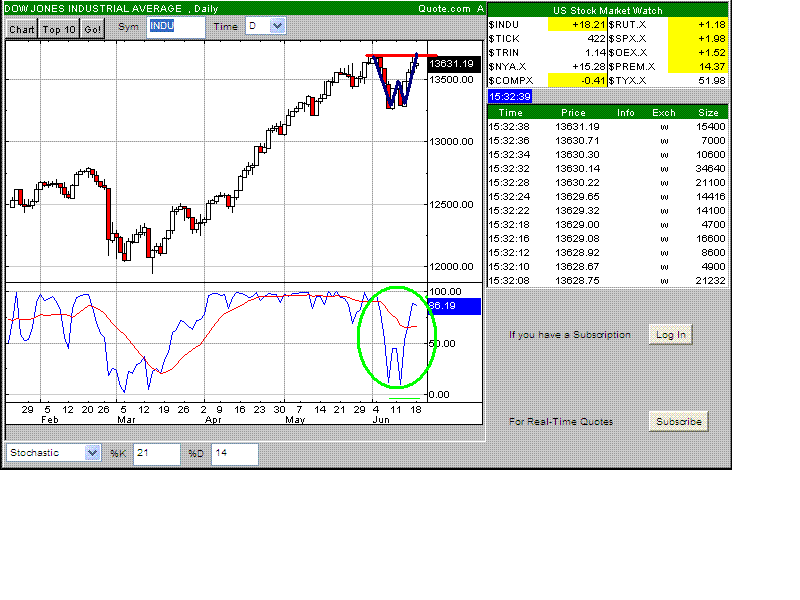The height and width of the screenshot is (600, 800).
Task: Select the 15:32:28 trade row
Action: click(607, 183)
